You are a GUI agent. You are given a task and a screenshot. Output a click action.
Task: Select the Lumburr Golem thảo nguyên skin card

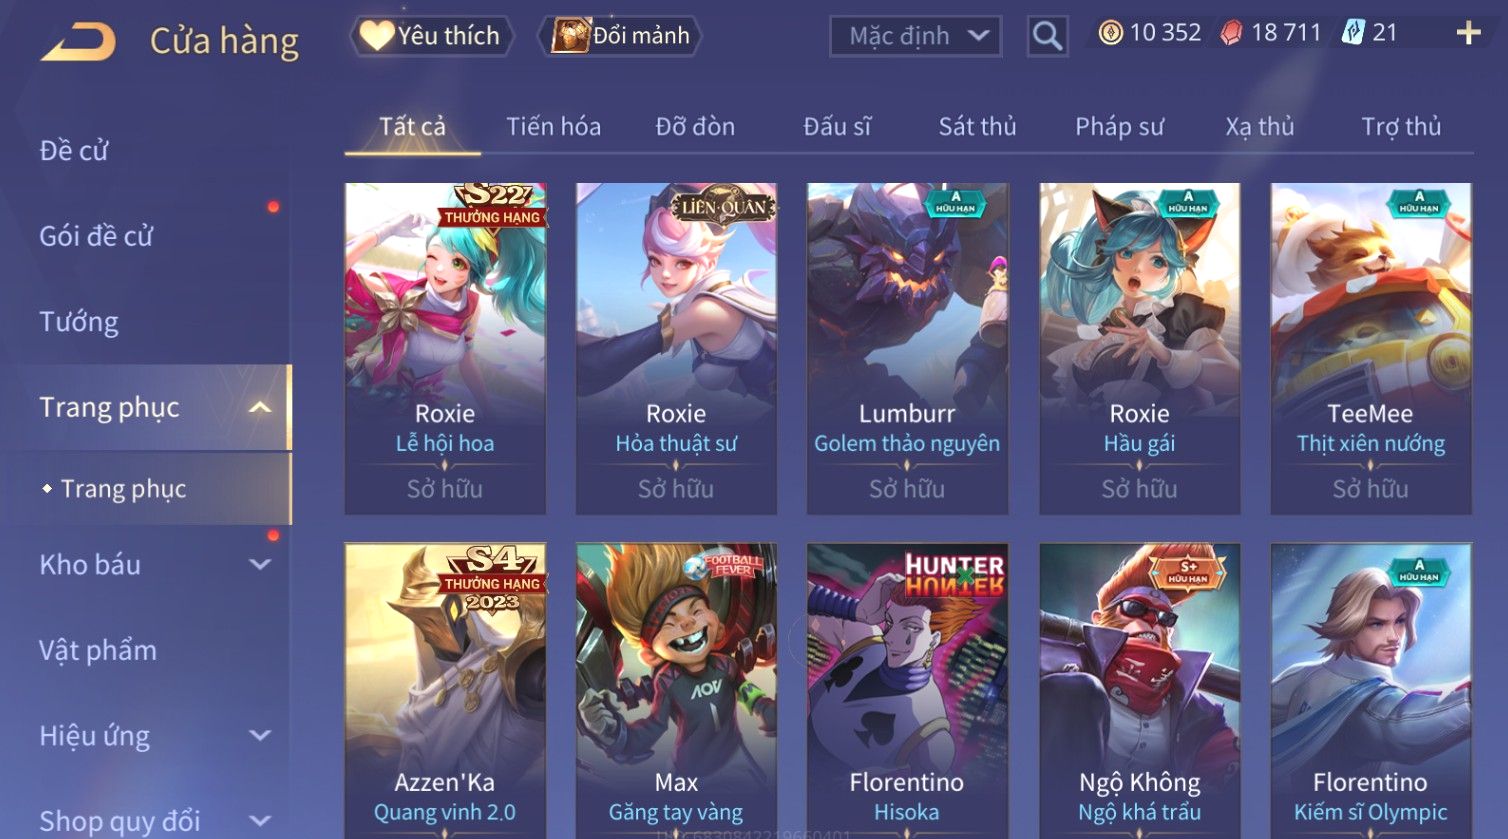907,349
